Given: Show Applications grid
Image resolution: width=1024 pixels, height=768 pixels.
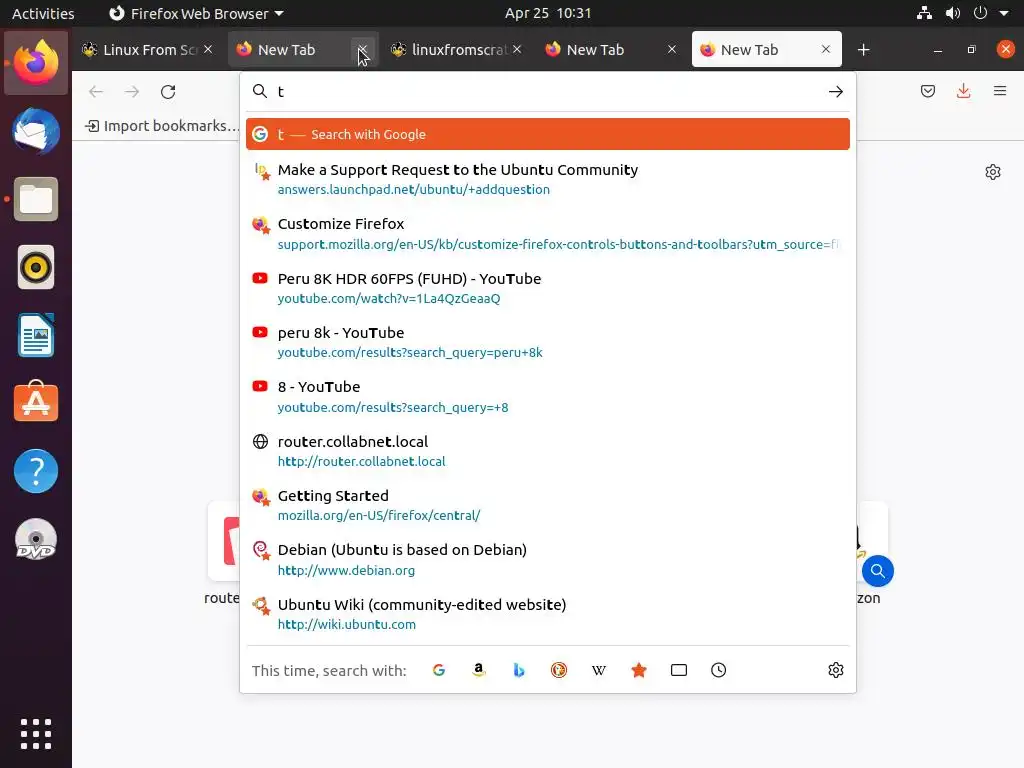Looking at the screenshot, I should tap(36, 734).
